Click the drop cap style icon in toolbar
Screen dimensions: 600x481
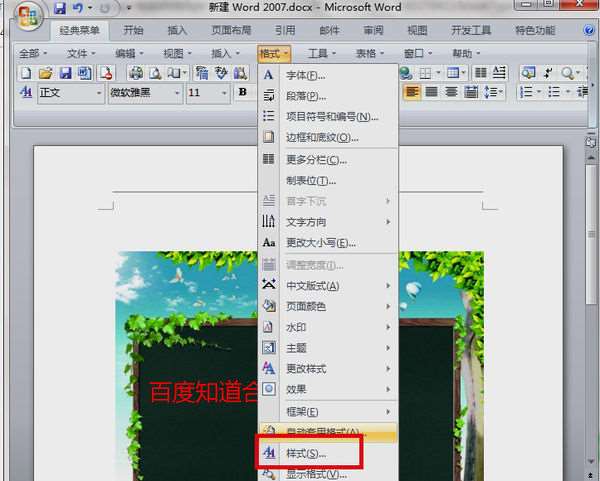(x=499, y=73)
